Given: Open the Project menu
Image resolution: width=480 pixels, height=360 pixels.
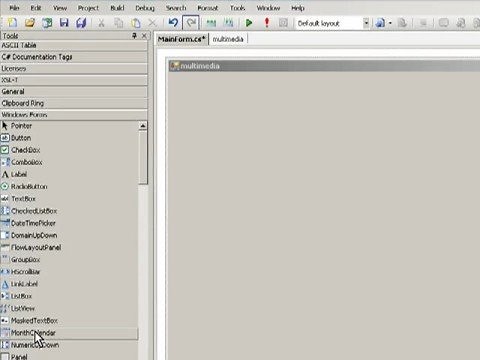Looking at the screenshot, I should pyautogui.click(x=88, y=8).
